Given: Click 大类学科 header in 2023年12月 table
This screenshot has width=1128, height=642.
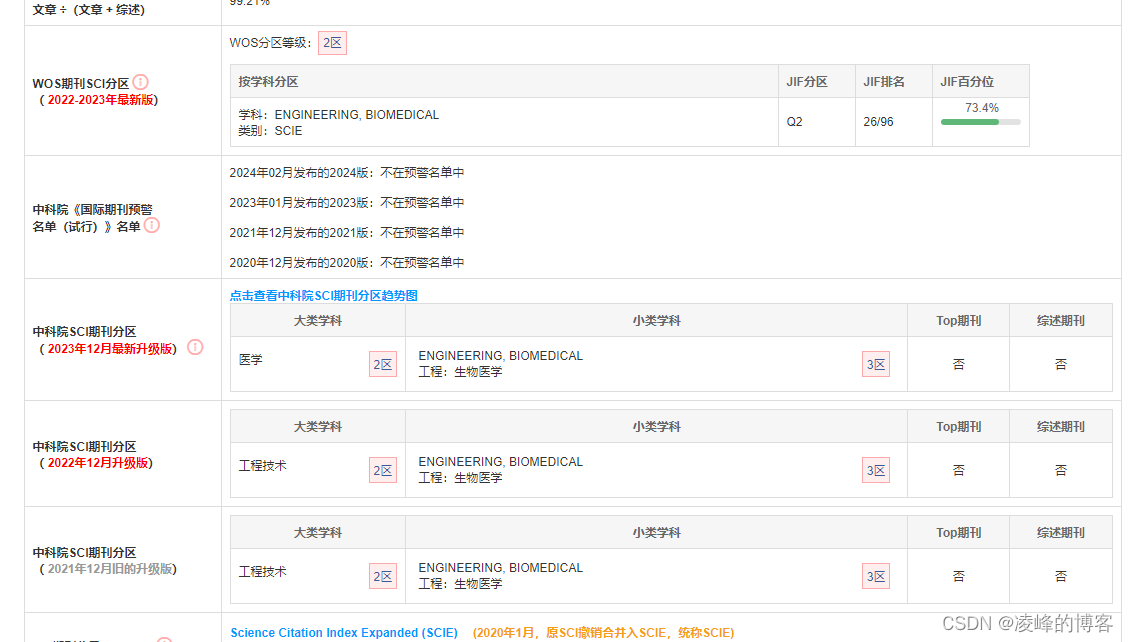Looking at the screenshot, I should [x=317, y=320].
